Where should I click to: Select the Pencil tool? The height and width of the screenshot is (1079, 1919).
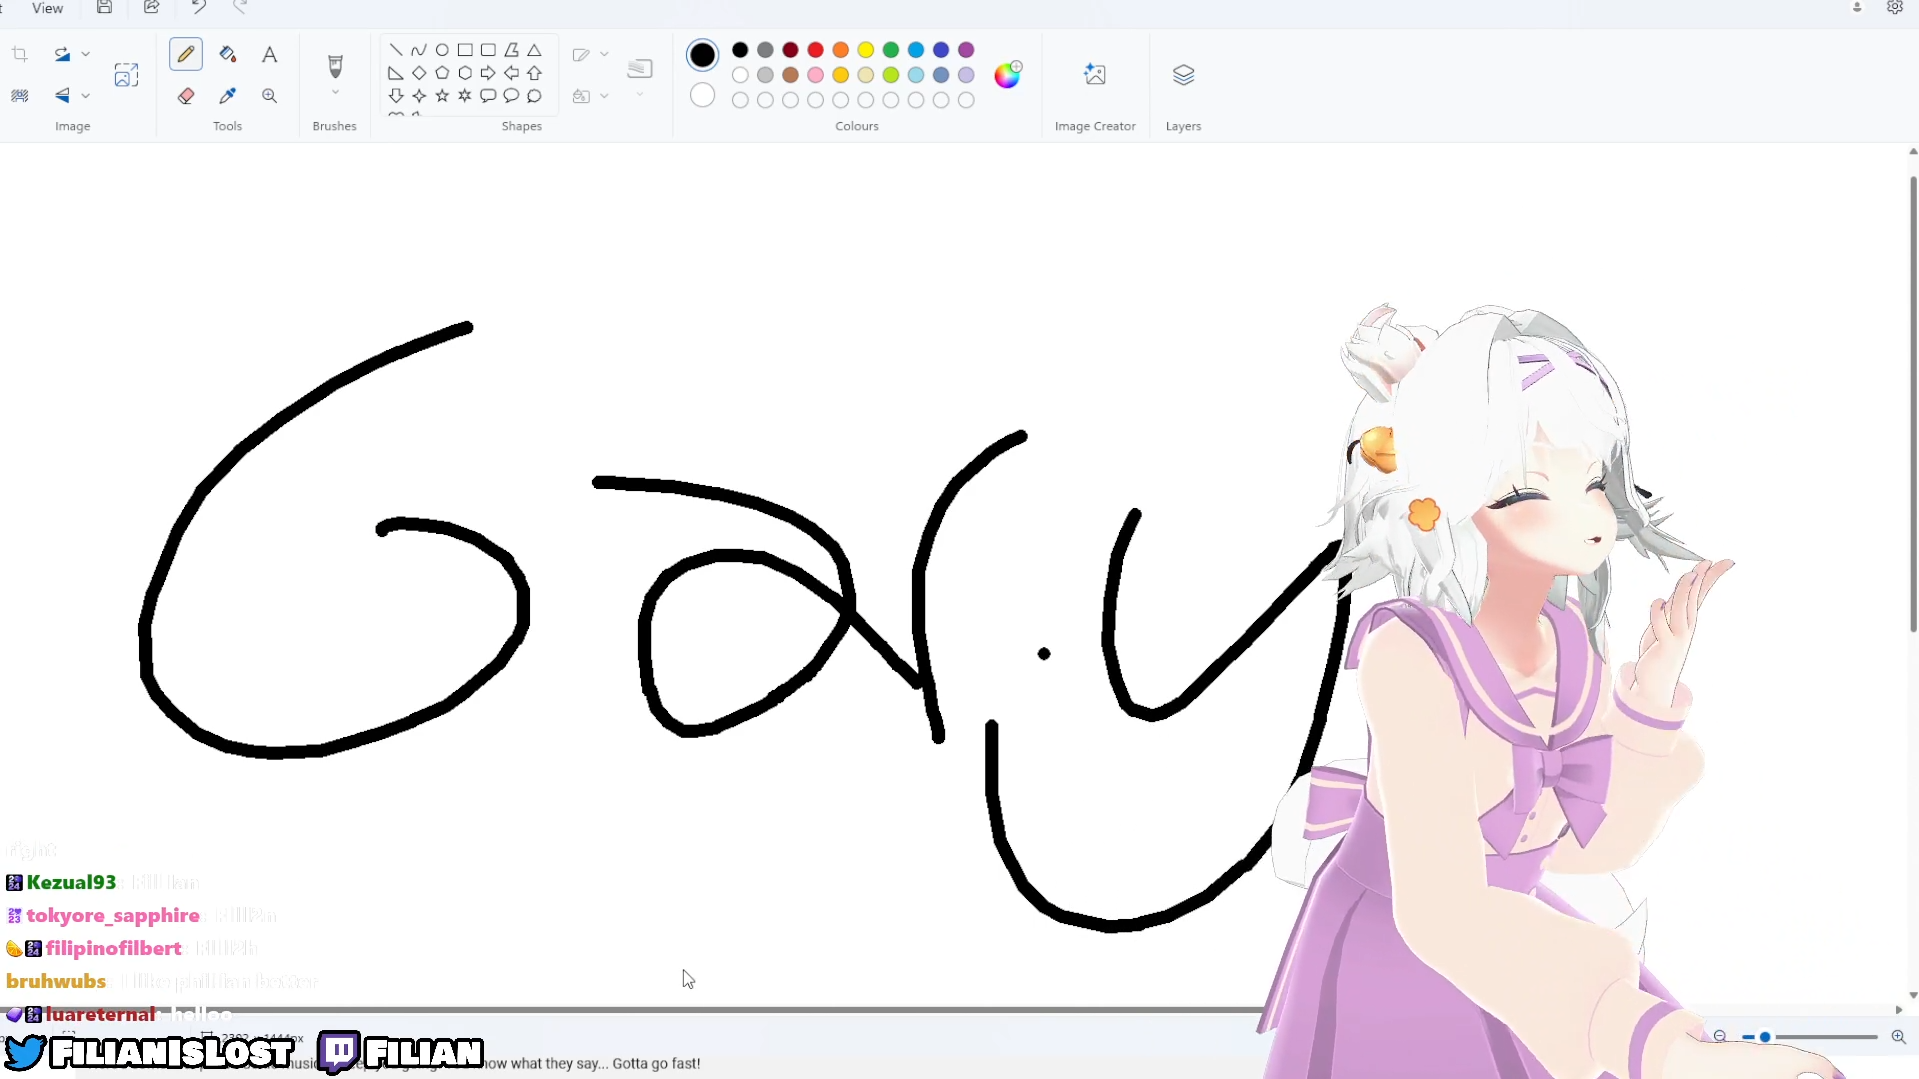pos(186,54)
